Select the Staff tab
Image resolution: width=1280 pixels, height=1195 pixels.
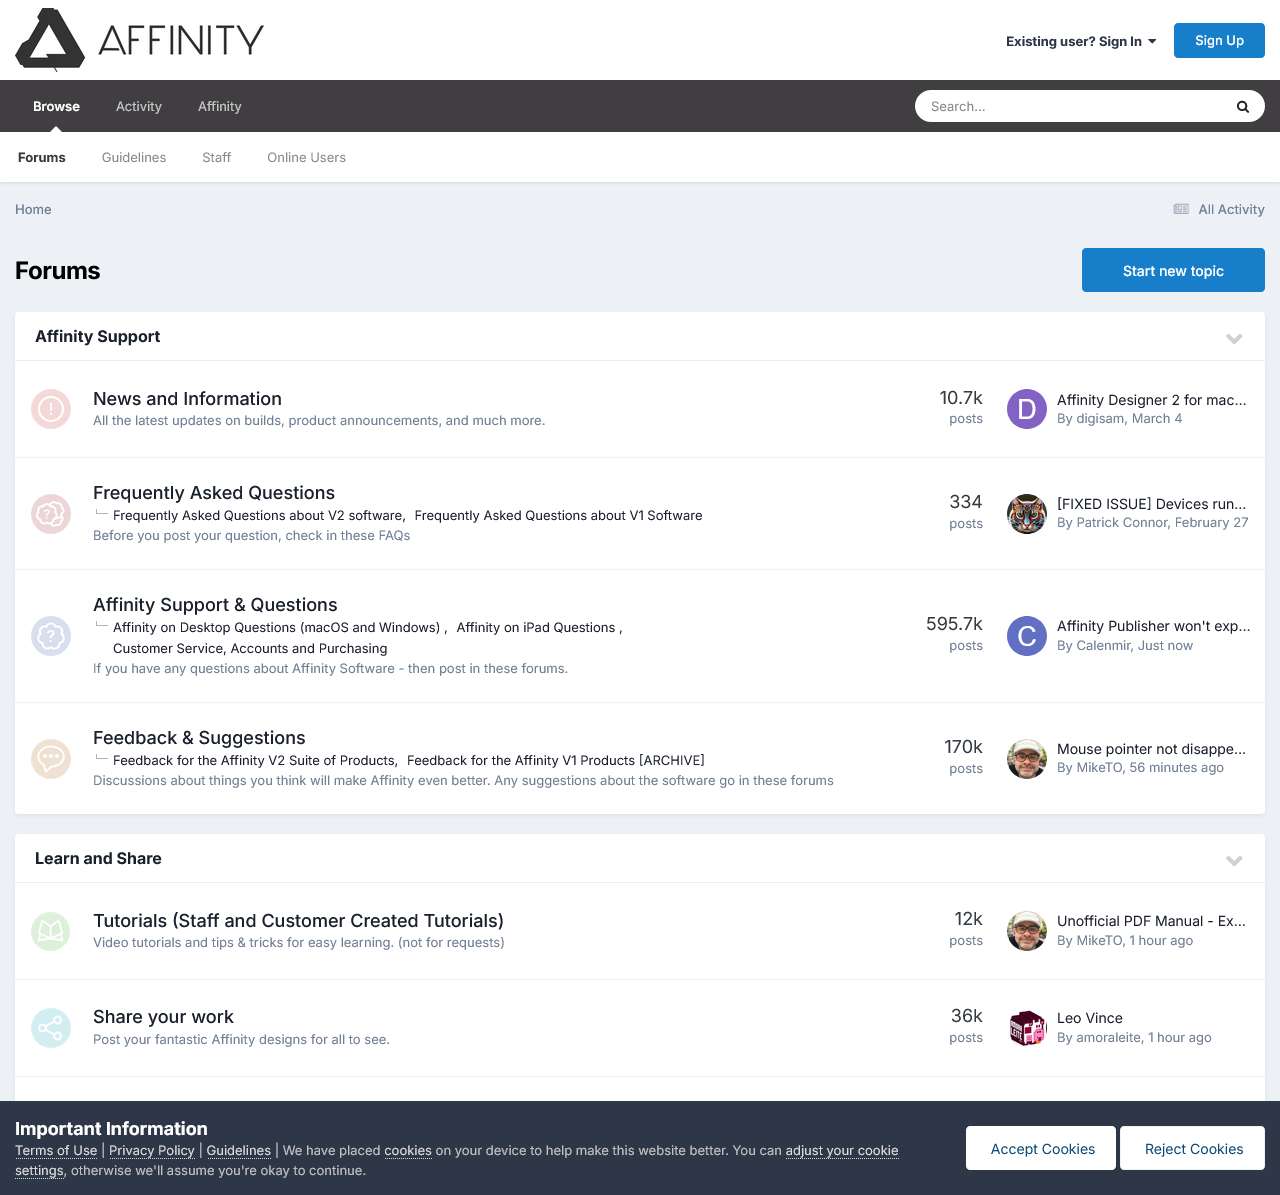click(216, 157)
